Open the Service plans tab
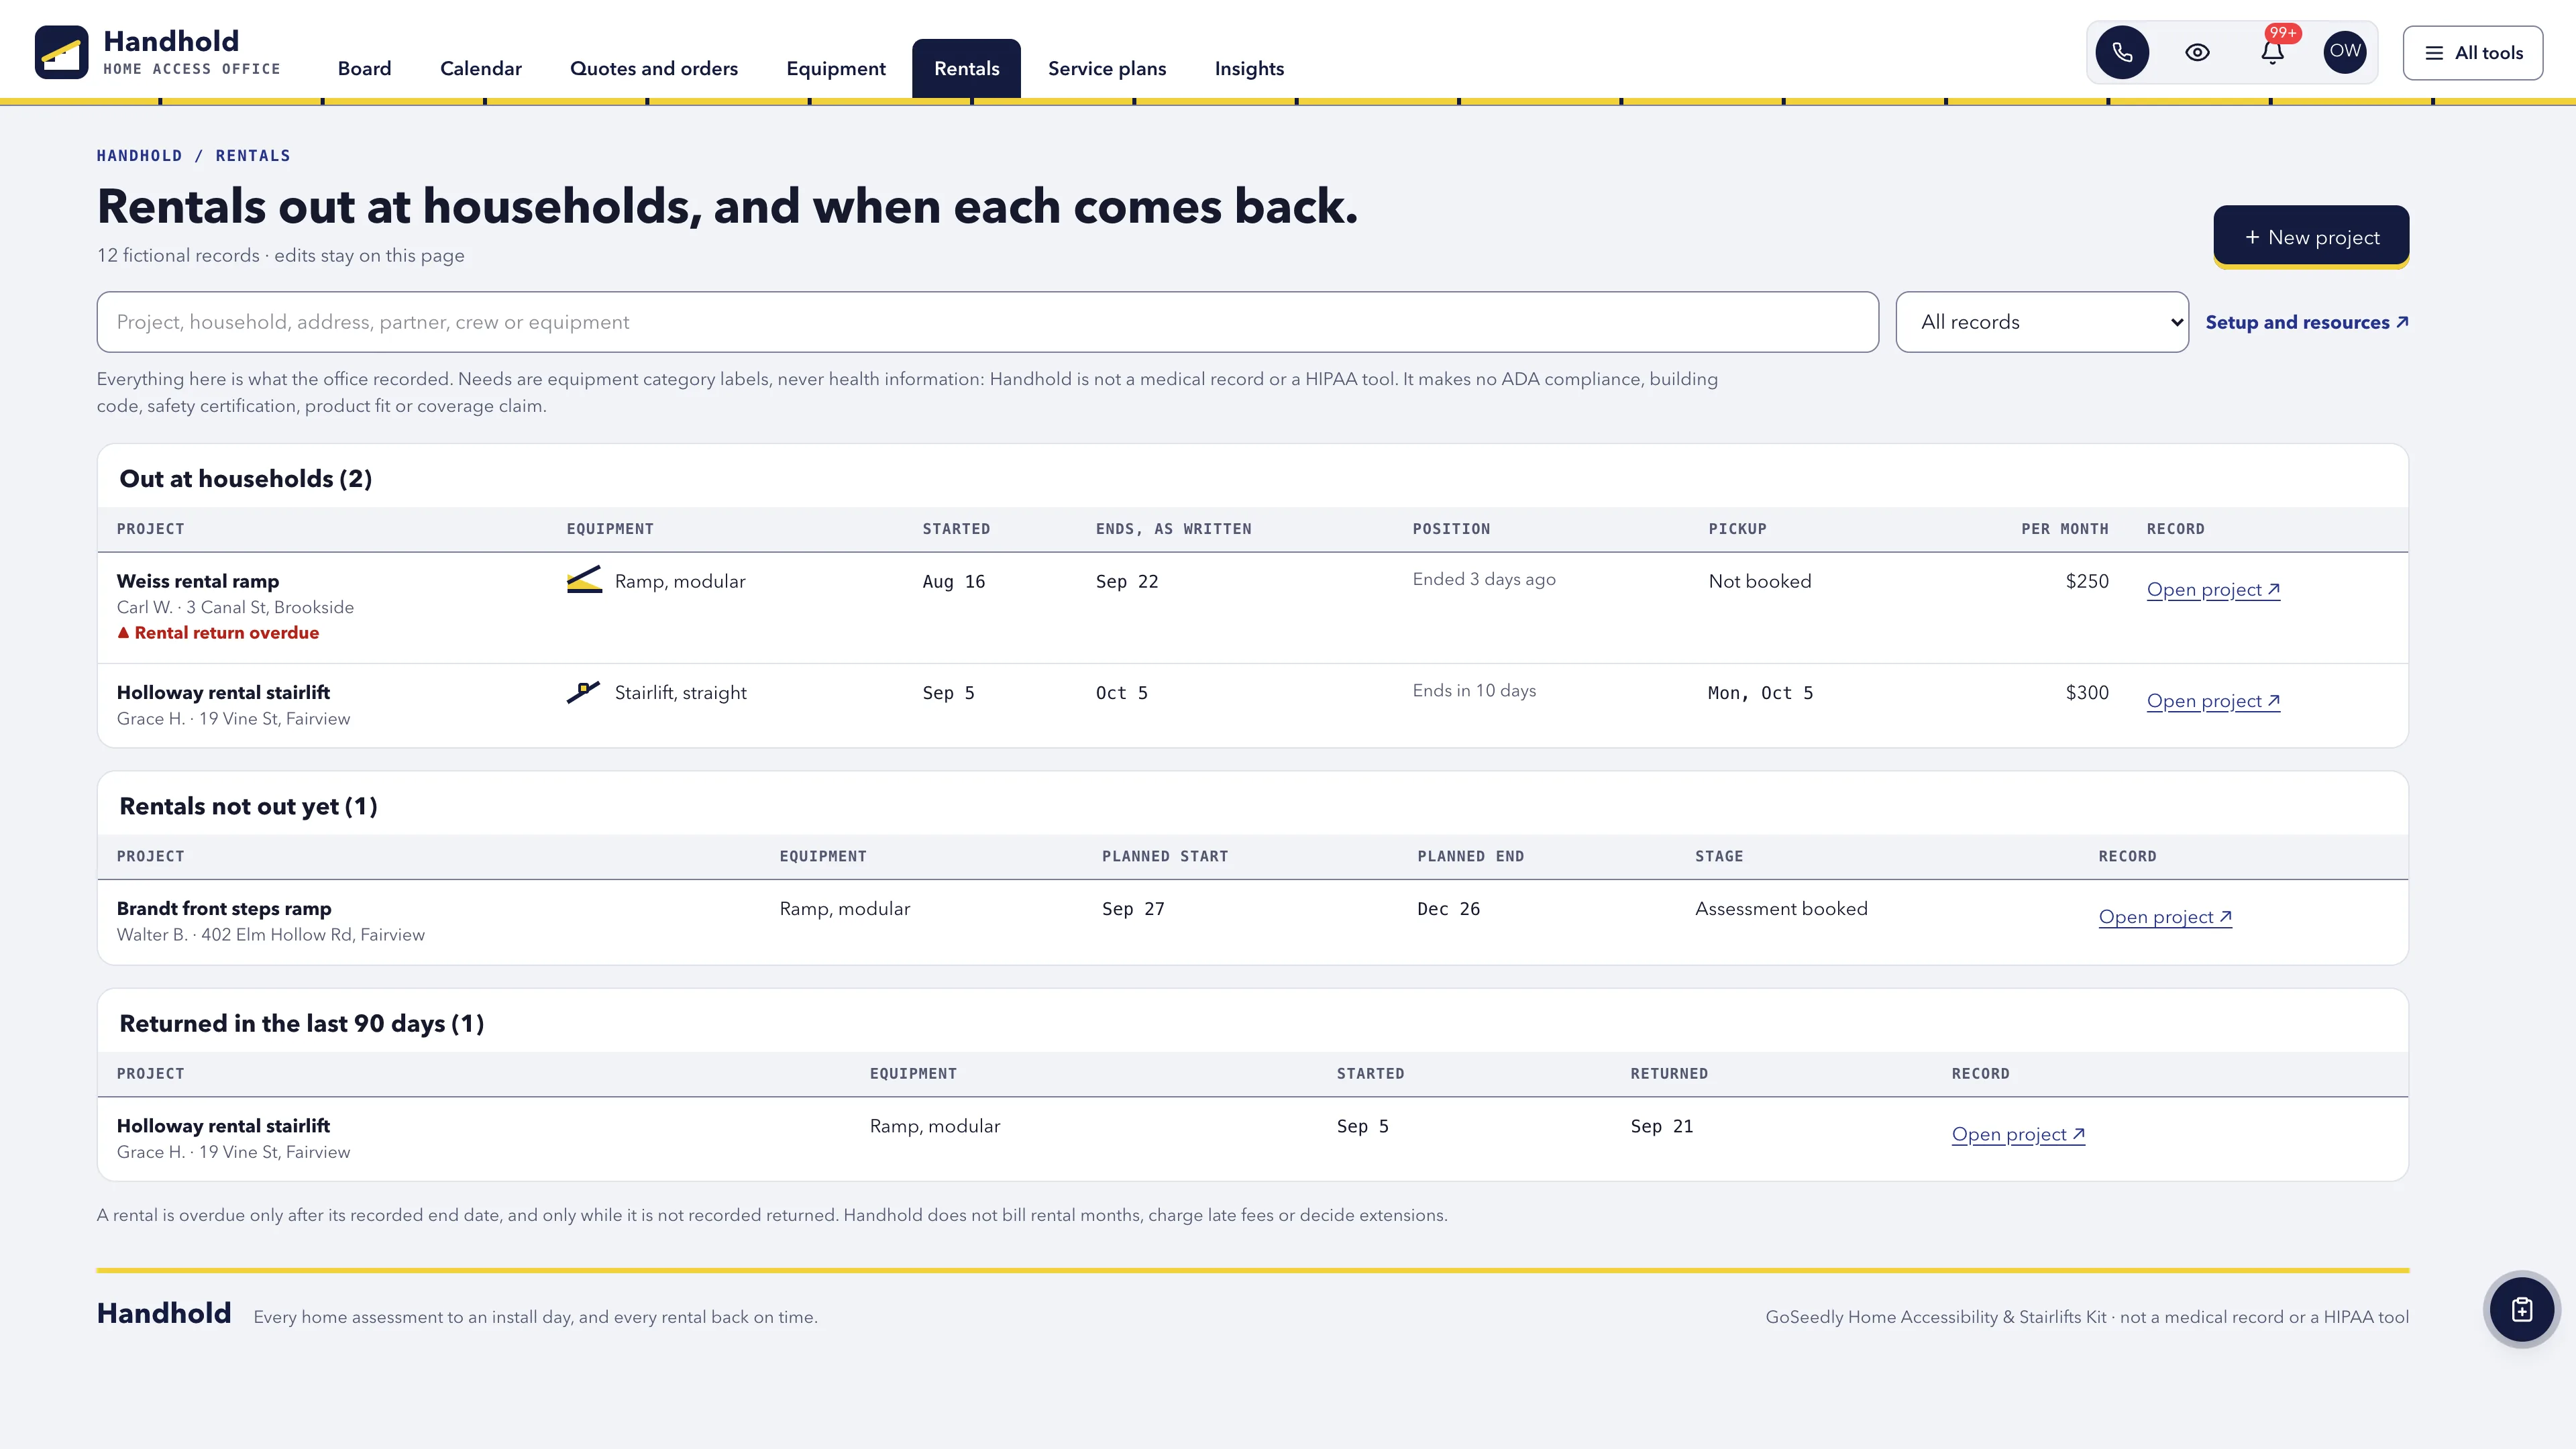 pyautogui.click(x=1107, y=69)
